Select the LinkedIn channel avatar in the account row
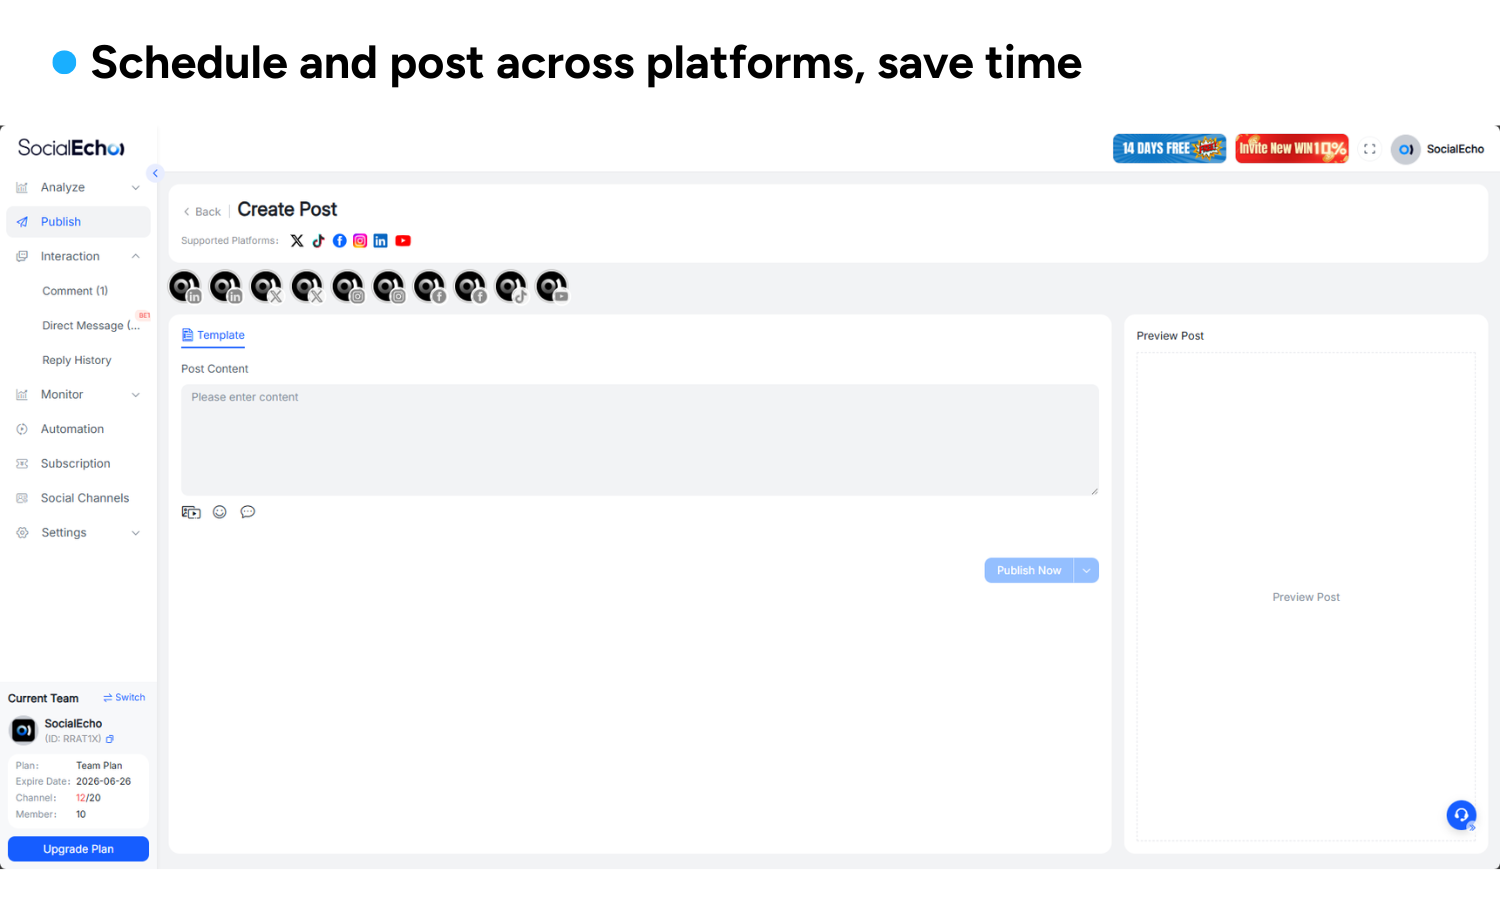Image resolution: width=1500 pixels, height=900 pixels. [185, 286]
